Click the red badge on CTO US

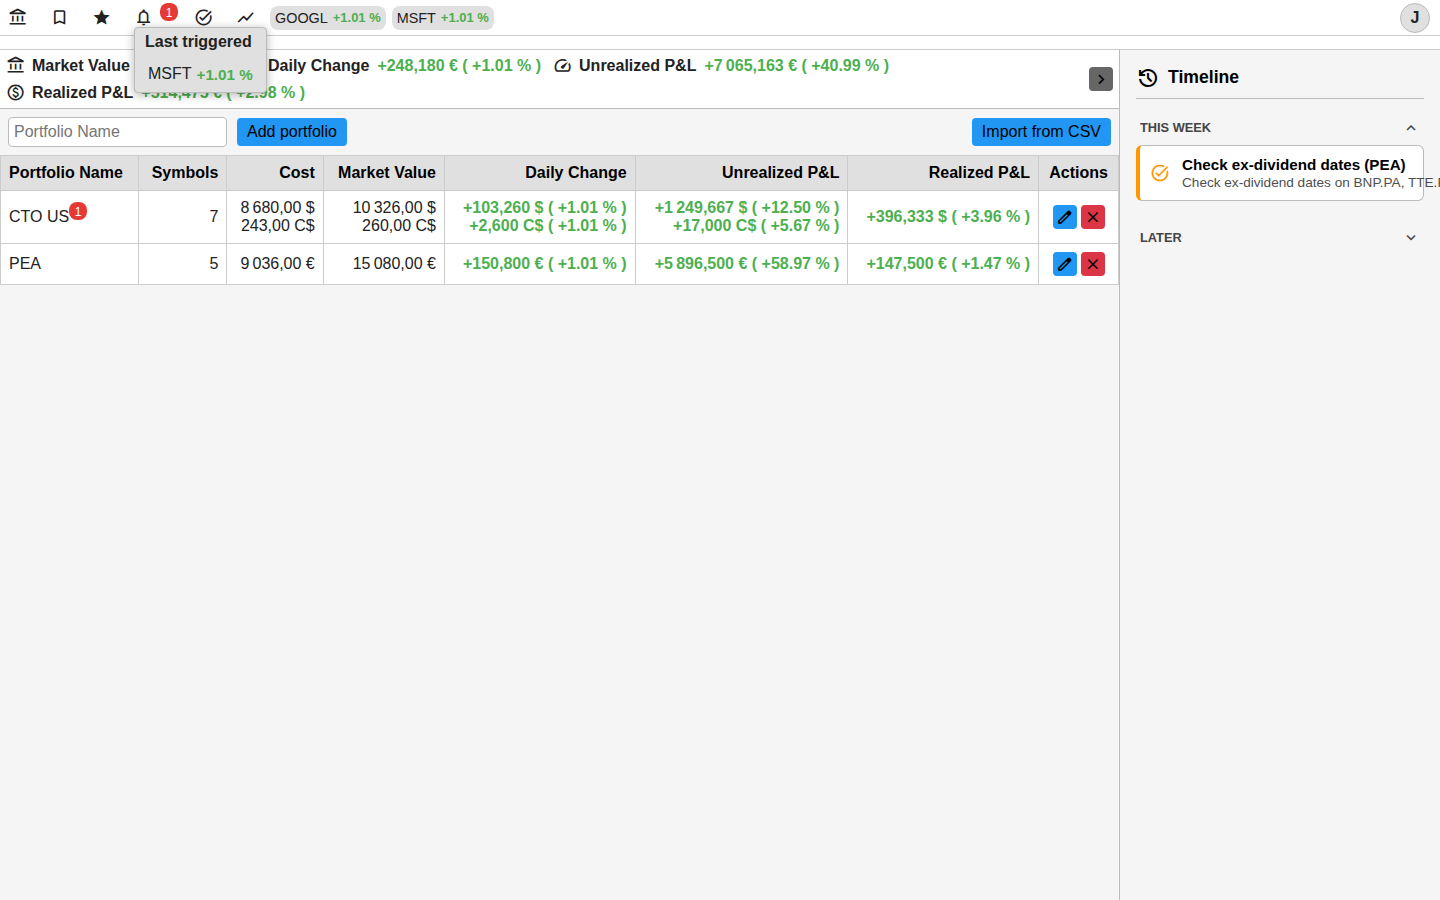[78, 211]
